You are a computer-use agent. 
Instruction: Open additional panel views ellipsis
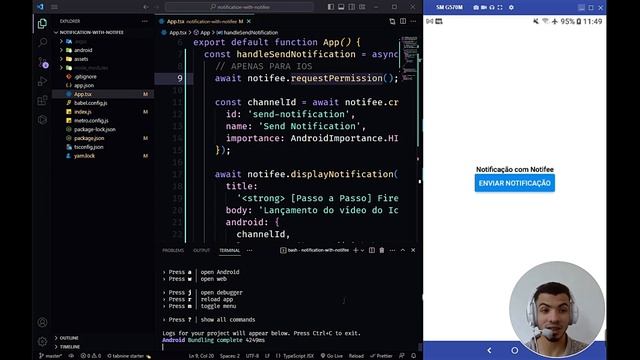coord(249,250)
